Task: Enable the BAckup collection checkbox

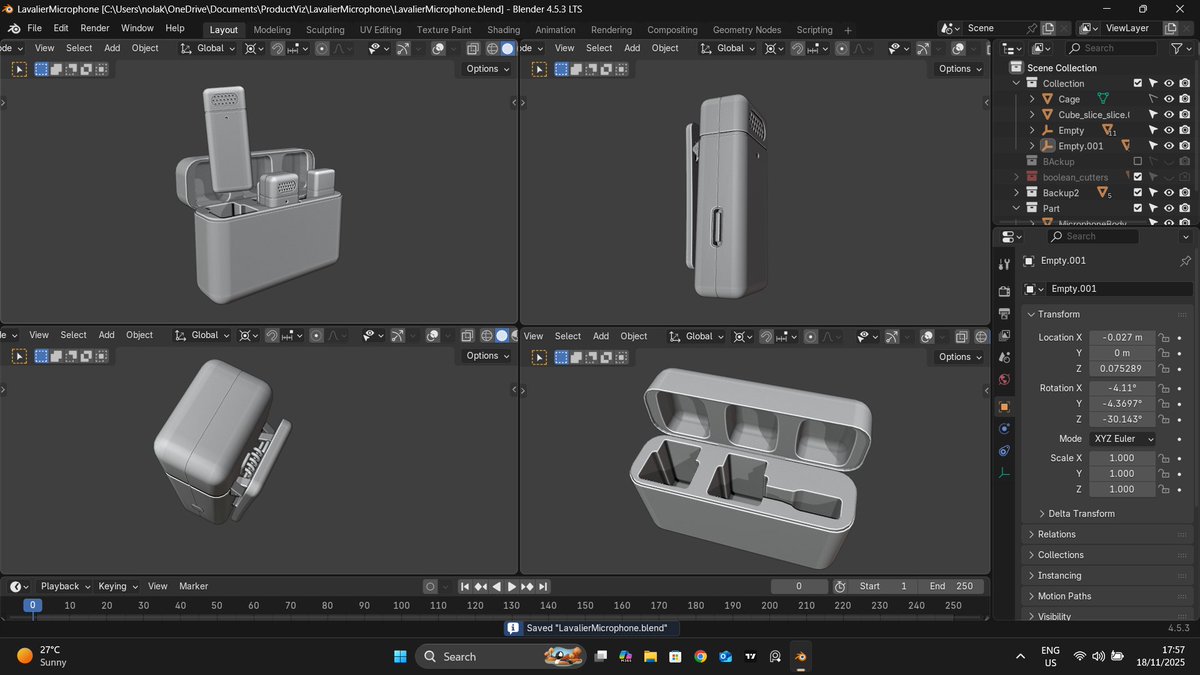Action: click(x=1137, y=162)
